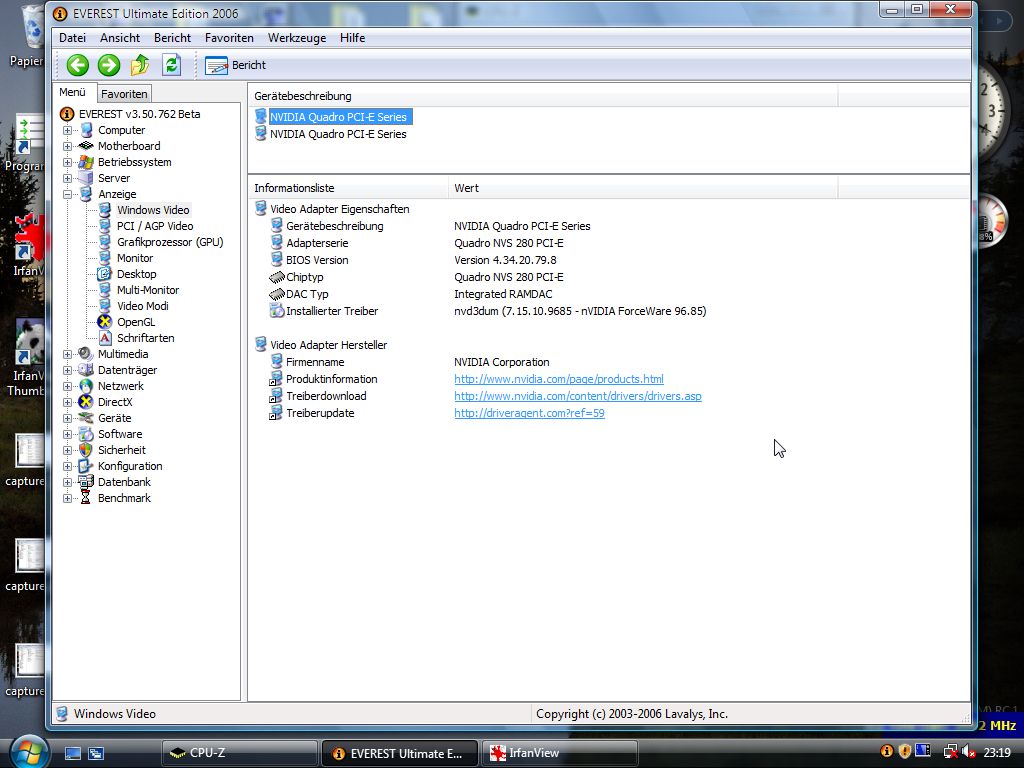This screenshot has height=768, width=1024.
Task: Expand the Motherboard tree node
Action: [x=67, y=146]
